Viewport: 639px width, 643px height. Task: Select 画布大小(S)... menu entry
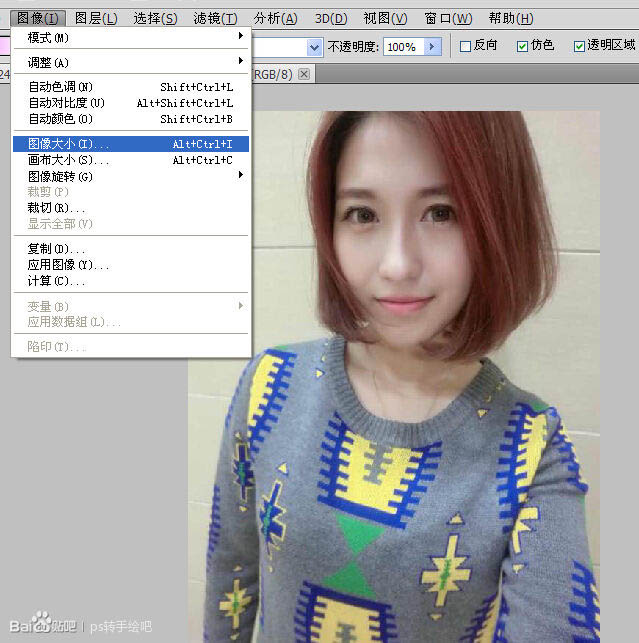click(x=131, y=160)
